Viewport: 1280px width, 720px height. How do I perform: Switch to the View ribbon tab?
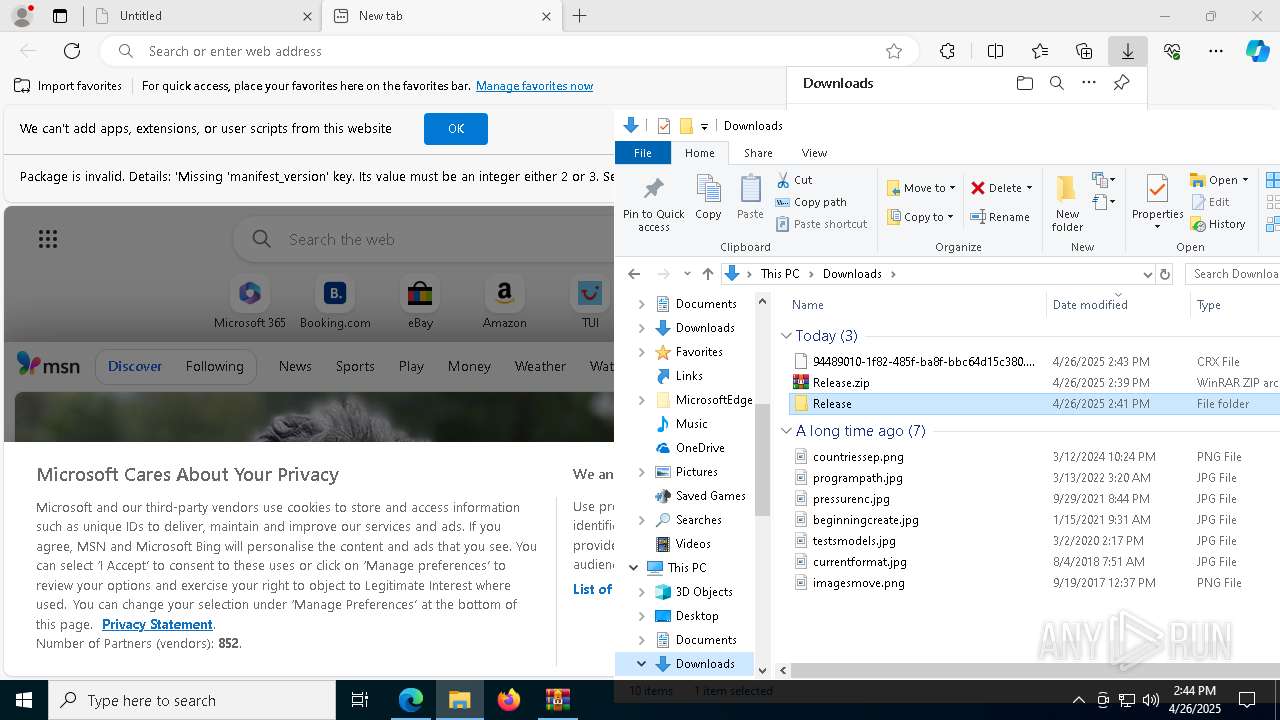pos(814,153)
